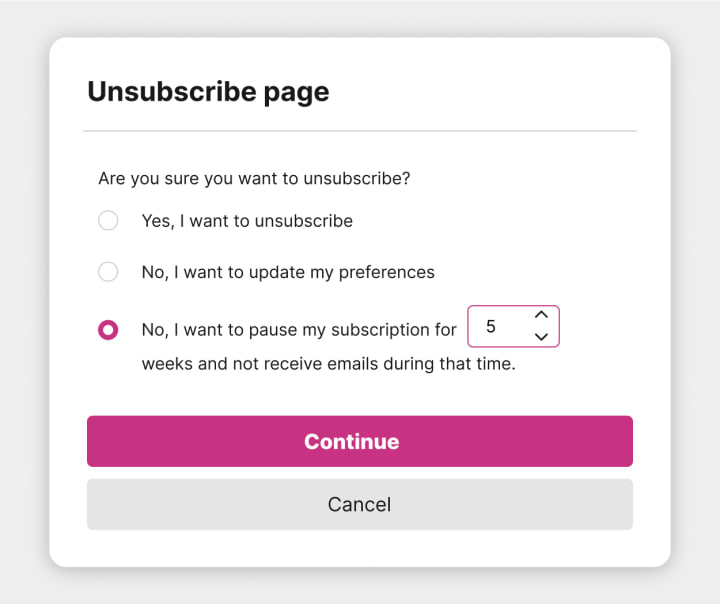Click the digit 5 inside the weeks stepper
Screen dimensions: 720x604
pyautogui.click(x=491, y=327)
